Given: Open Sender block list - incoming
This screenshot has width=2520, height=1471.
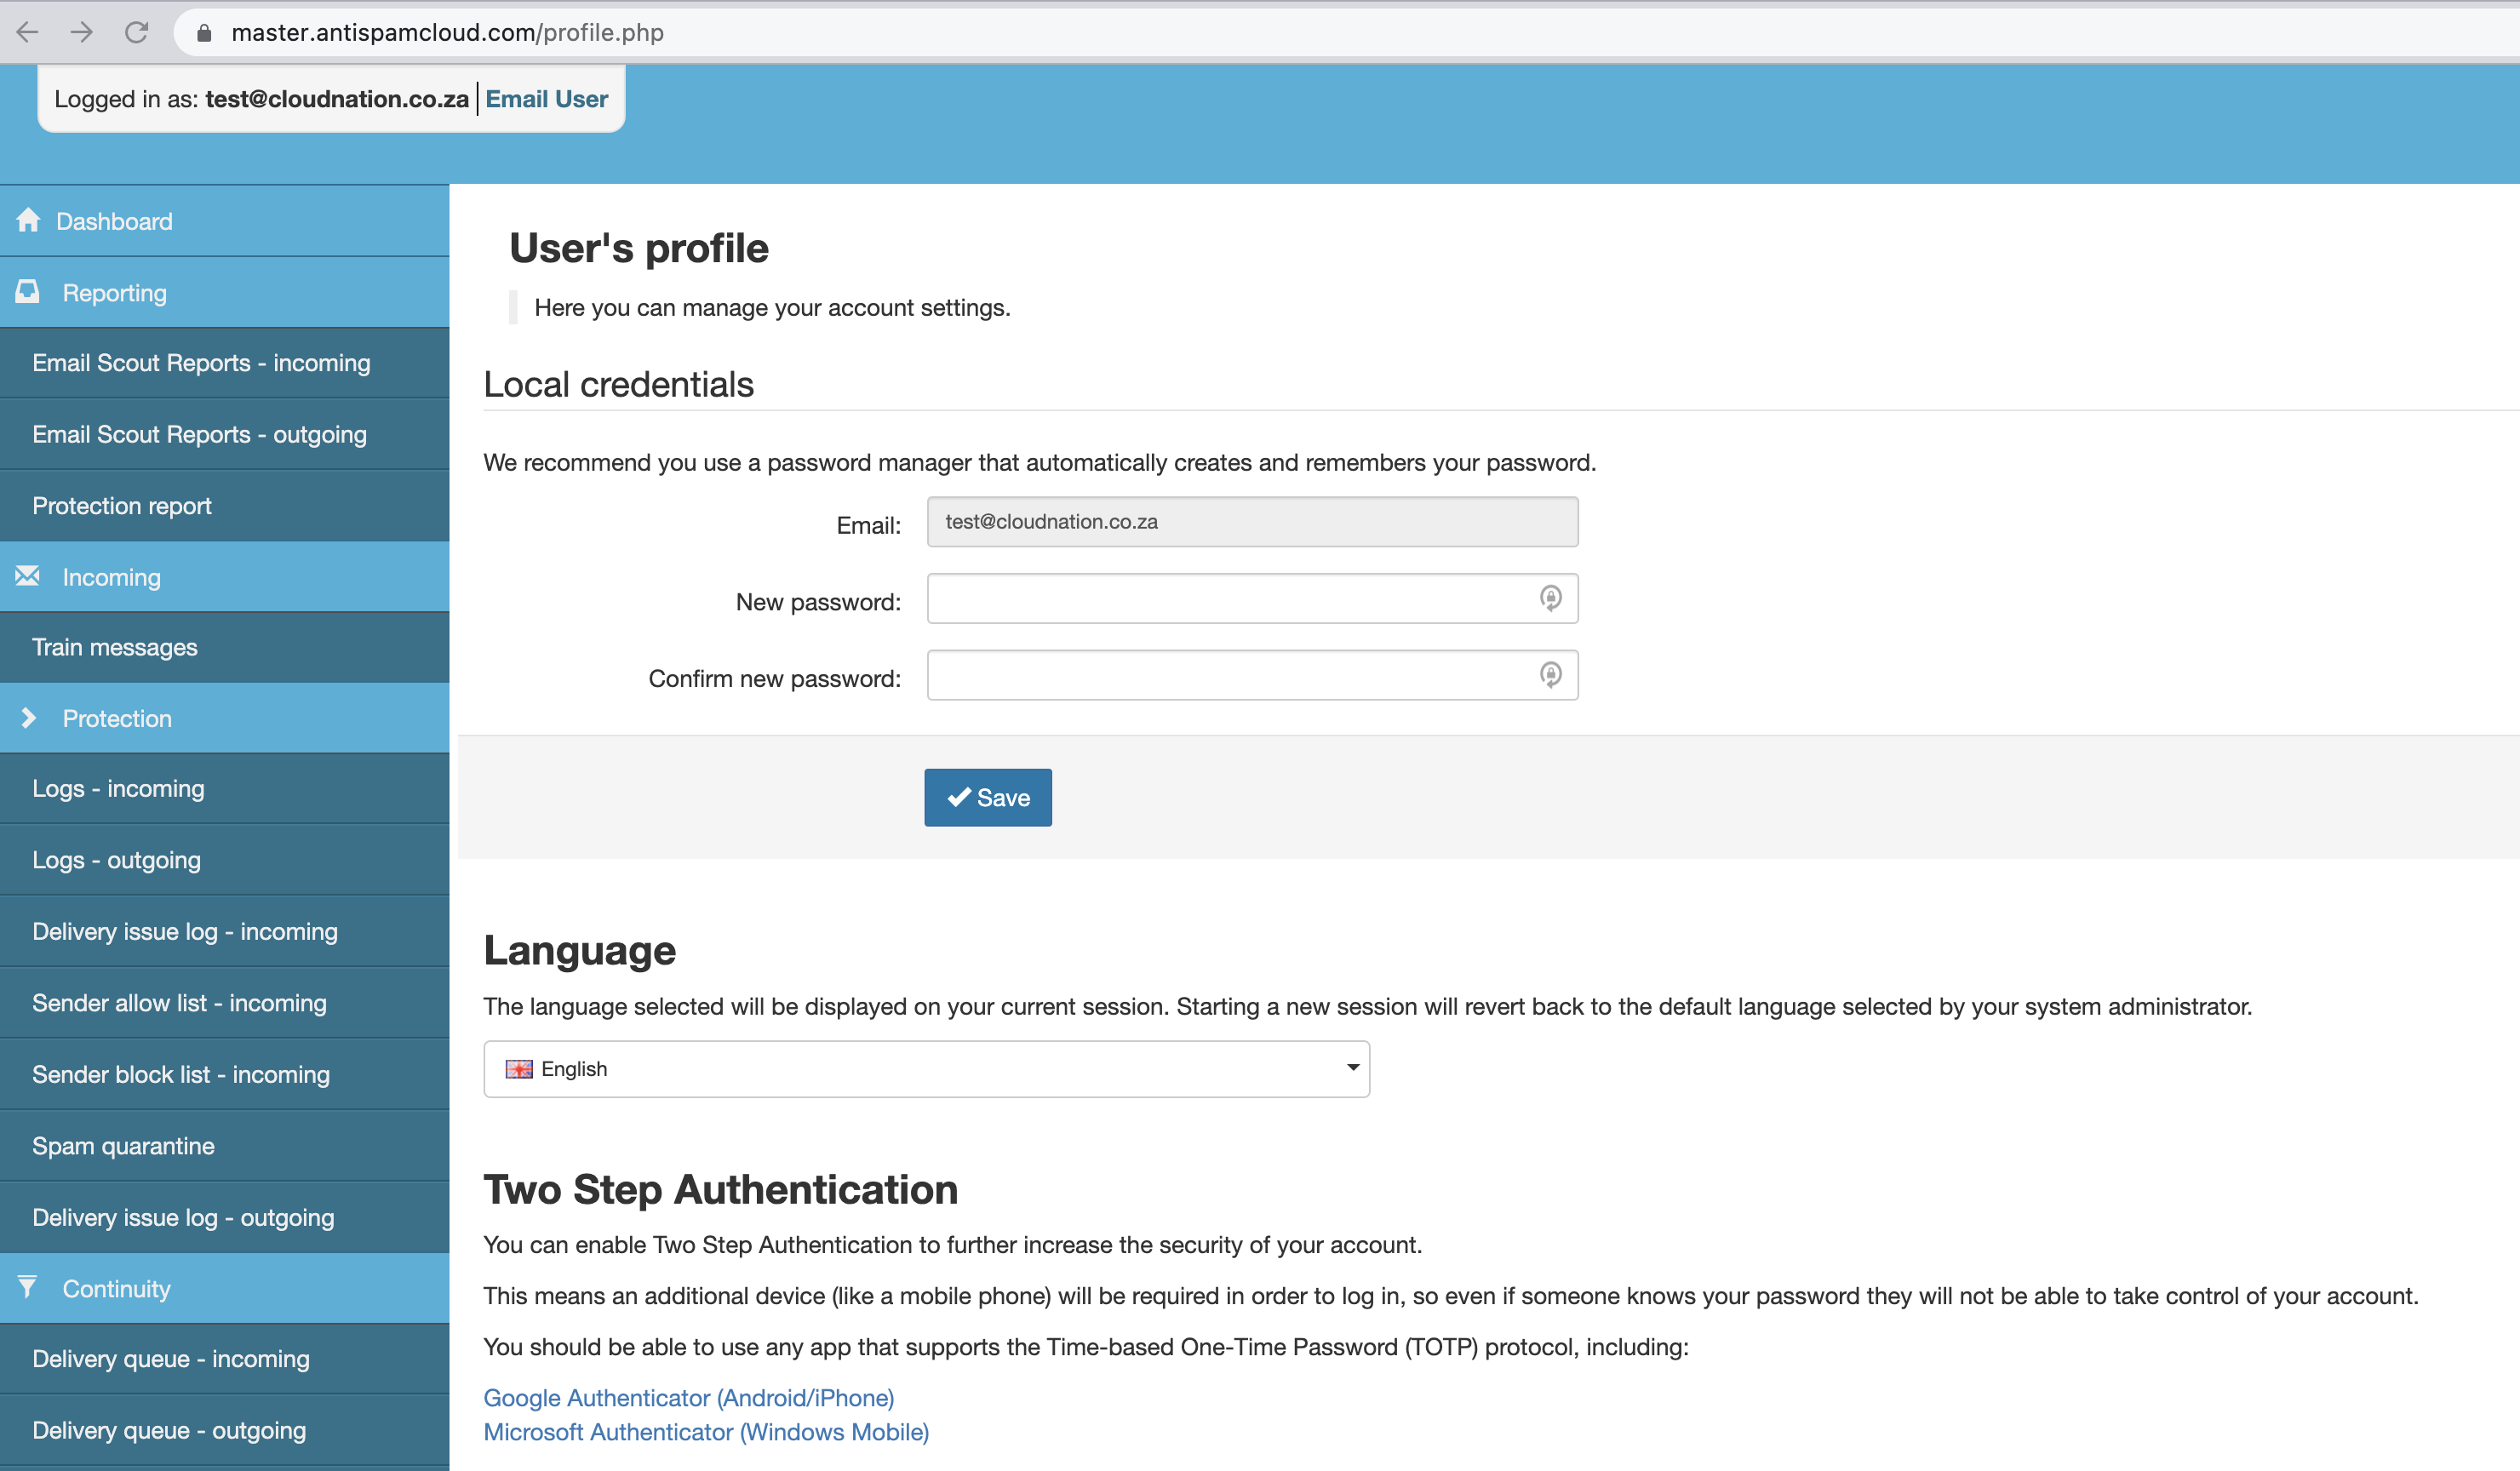Looking at the screenshot, I should pos(181,1075).
